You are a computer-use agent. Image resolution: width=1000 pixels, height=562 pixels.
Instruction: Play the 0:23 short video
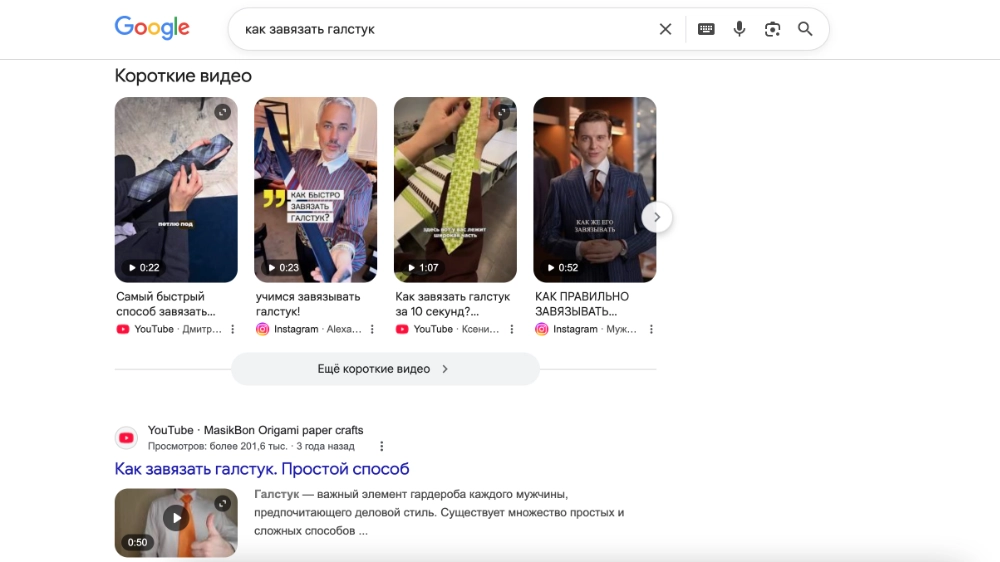283,268
